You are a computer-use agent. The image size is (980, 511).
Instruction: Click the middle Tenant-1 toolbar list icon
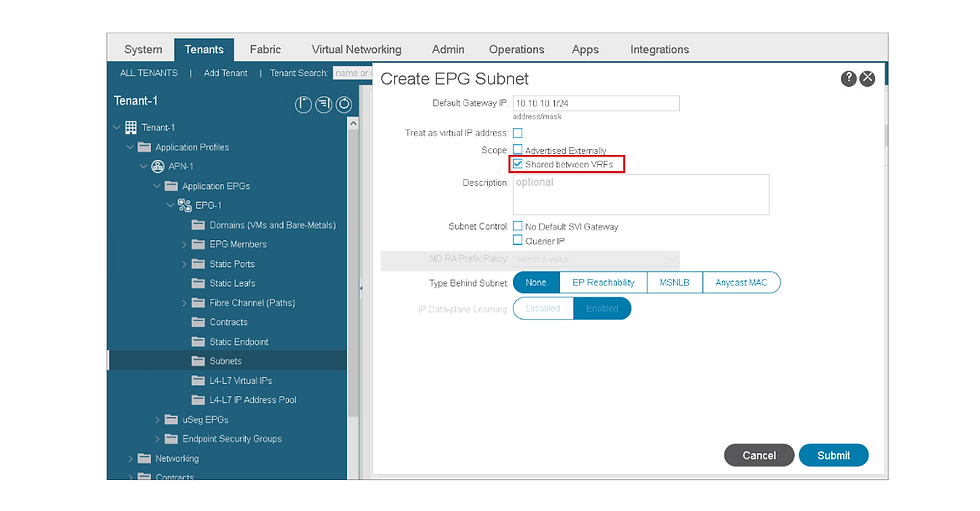324,104
